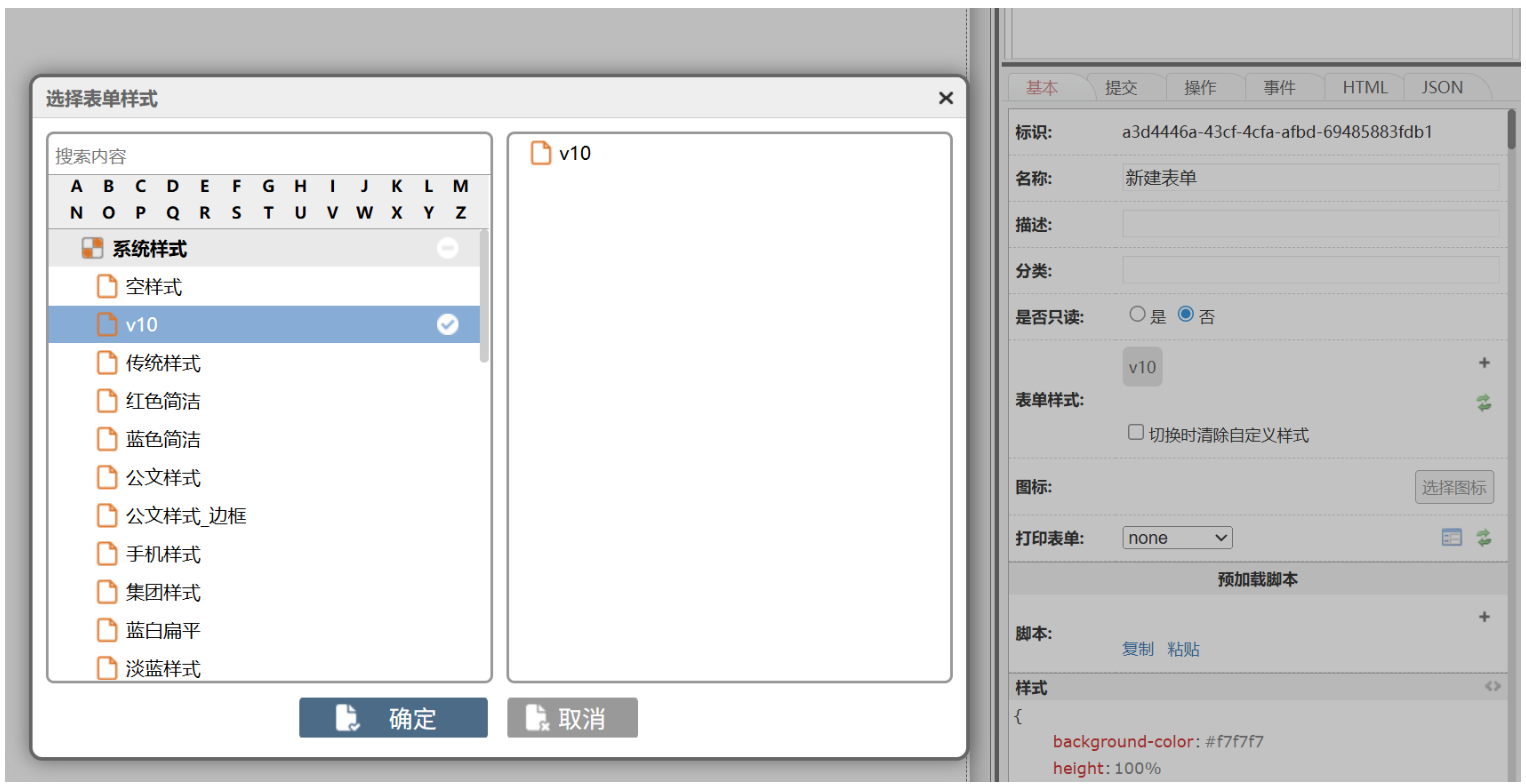1526x784 pixels.
Task: Enable 切换时清除自定义样式 checkbox
Action: [1136, 433]
